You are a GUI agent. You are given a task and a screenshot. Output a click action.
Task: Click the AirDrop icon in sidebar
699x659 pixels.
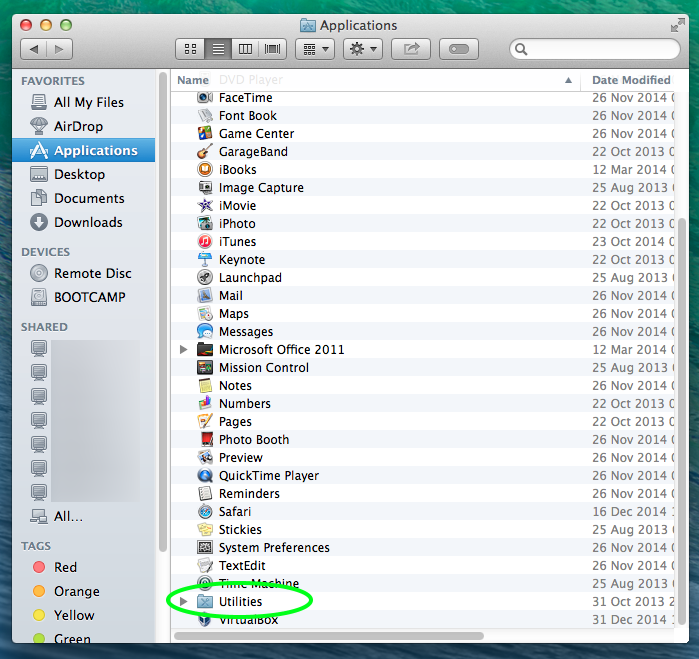(39, 127)
